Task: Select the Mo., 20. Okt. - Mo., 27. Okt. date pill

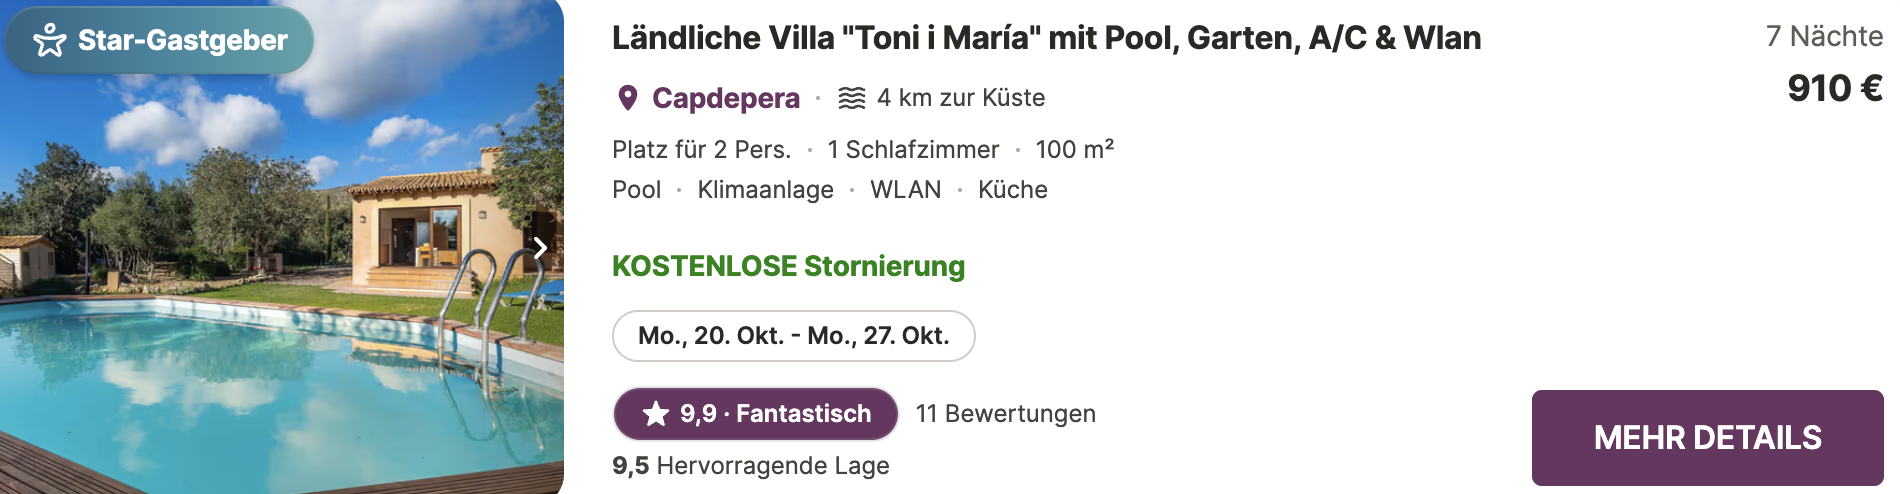Action: pos(794,336)
